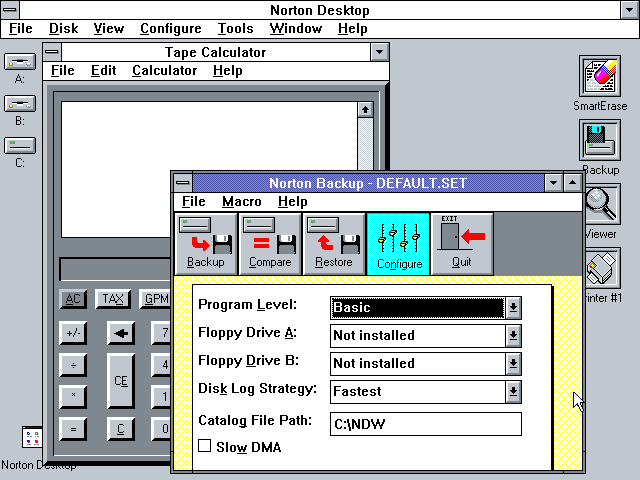This screenshot has height=480, width=640.
Task: Click the equals button on the calculator
Action: pyautogui.click(x=73, y=429)
